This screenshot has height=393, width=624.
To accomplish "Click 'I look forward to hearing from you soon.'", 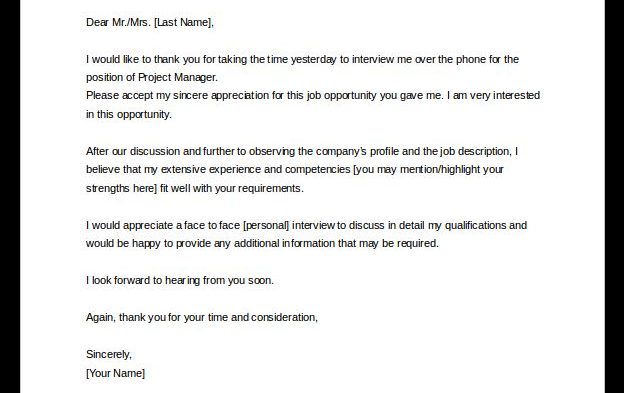I will (180, 280).
